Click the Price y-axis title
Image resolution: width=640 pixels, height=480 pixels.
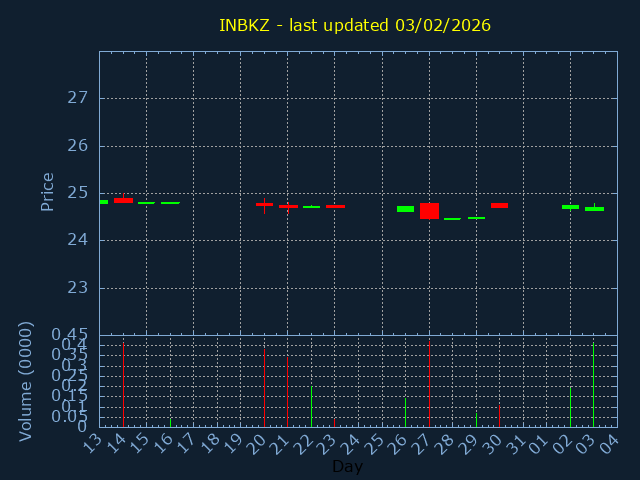coord(48,191)
